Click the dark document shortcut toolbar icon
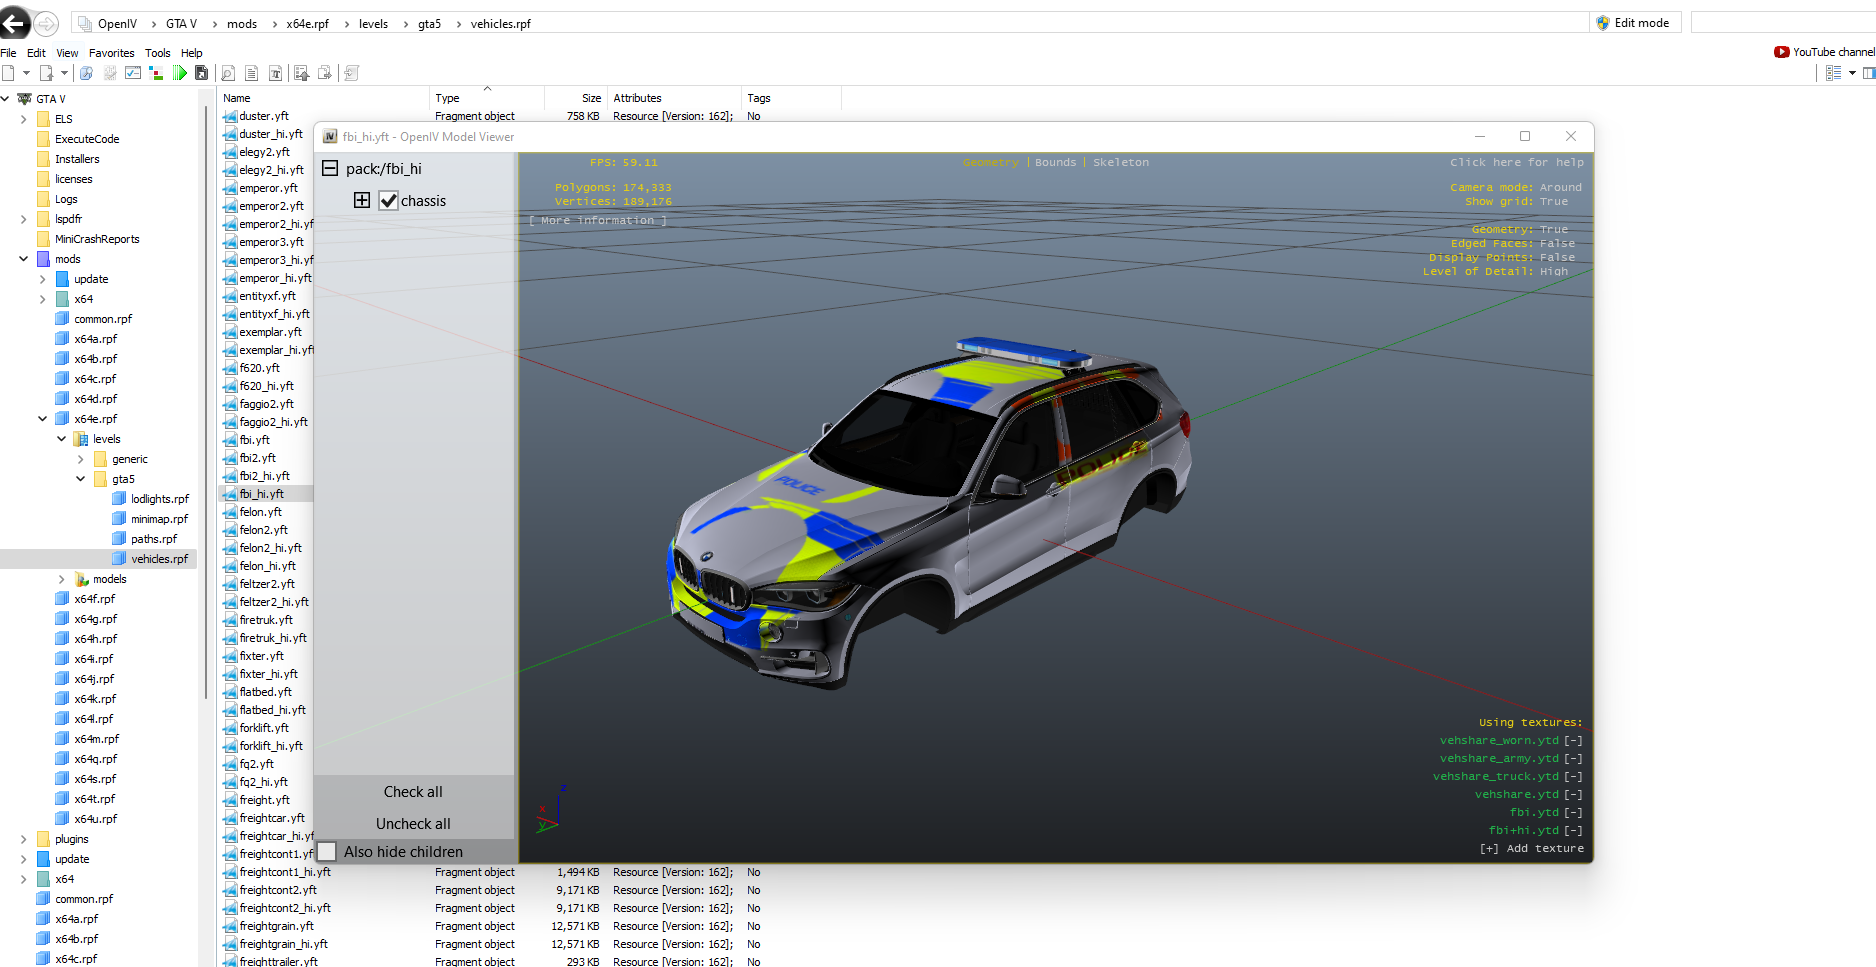Image resolution: width=1876 pixels, height=967 pixels. 201,73
